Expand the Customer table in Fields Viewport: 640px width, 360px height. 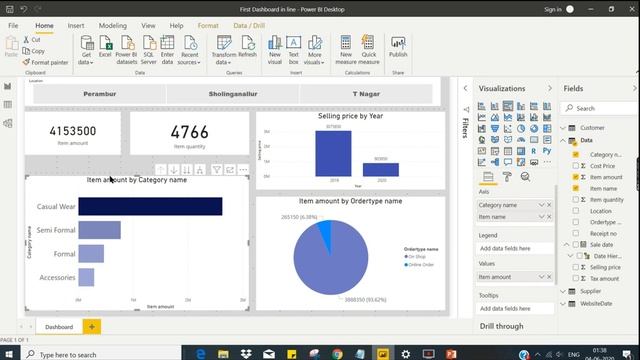point(563,128)
